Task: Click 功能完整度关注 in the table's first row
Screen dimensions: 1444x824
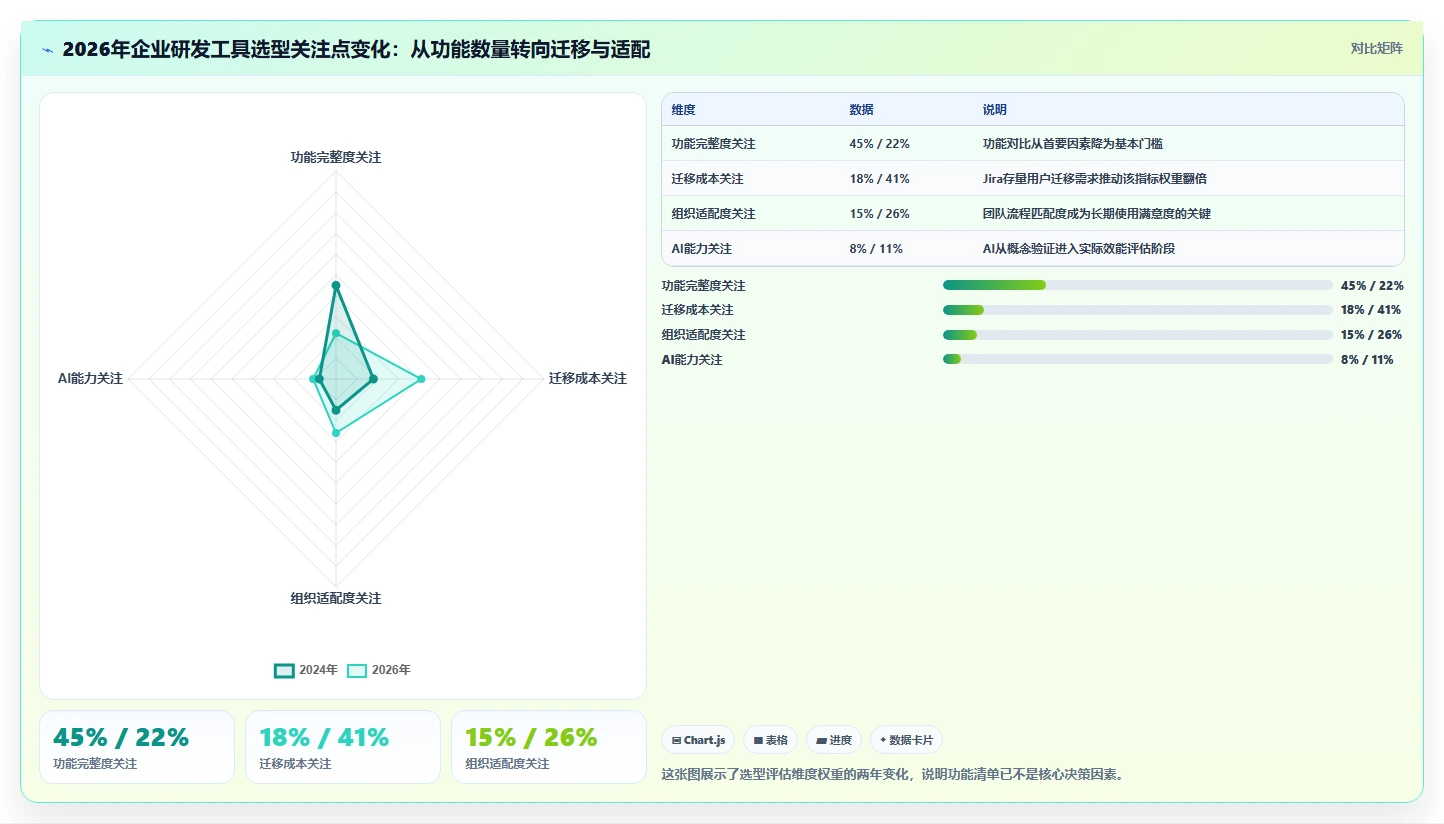Action: 713,144
